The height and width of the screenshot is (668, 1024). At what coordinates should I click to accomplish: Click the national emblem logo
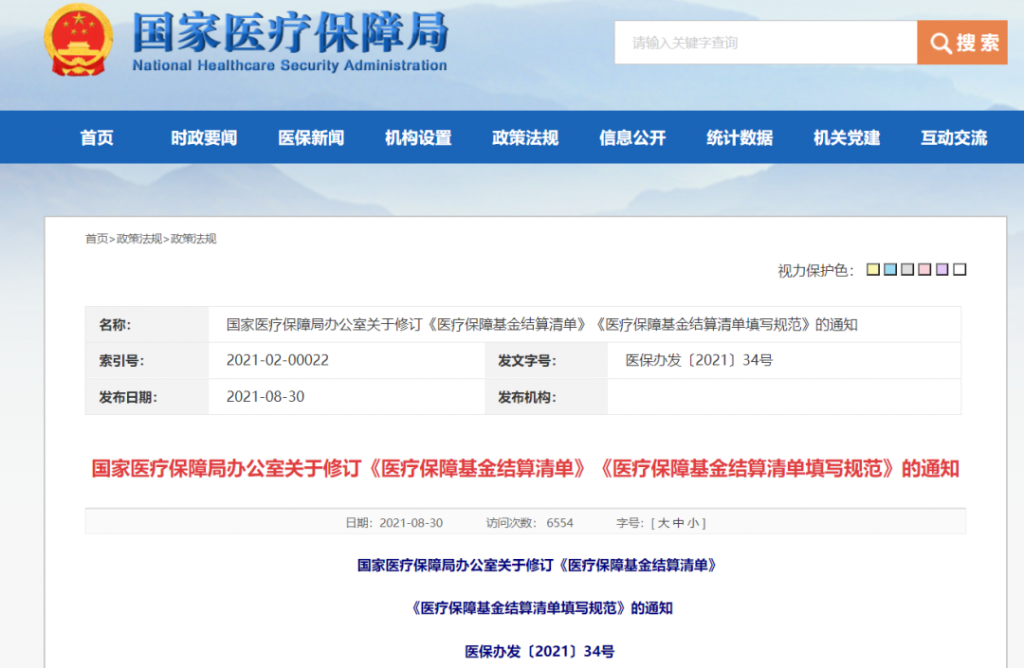[x=78, y=40]
